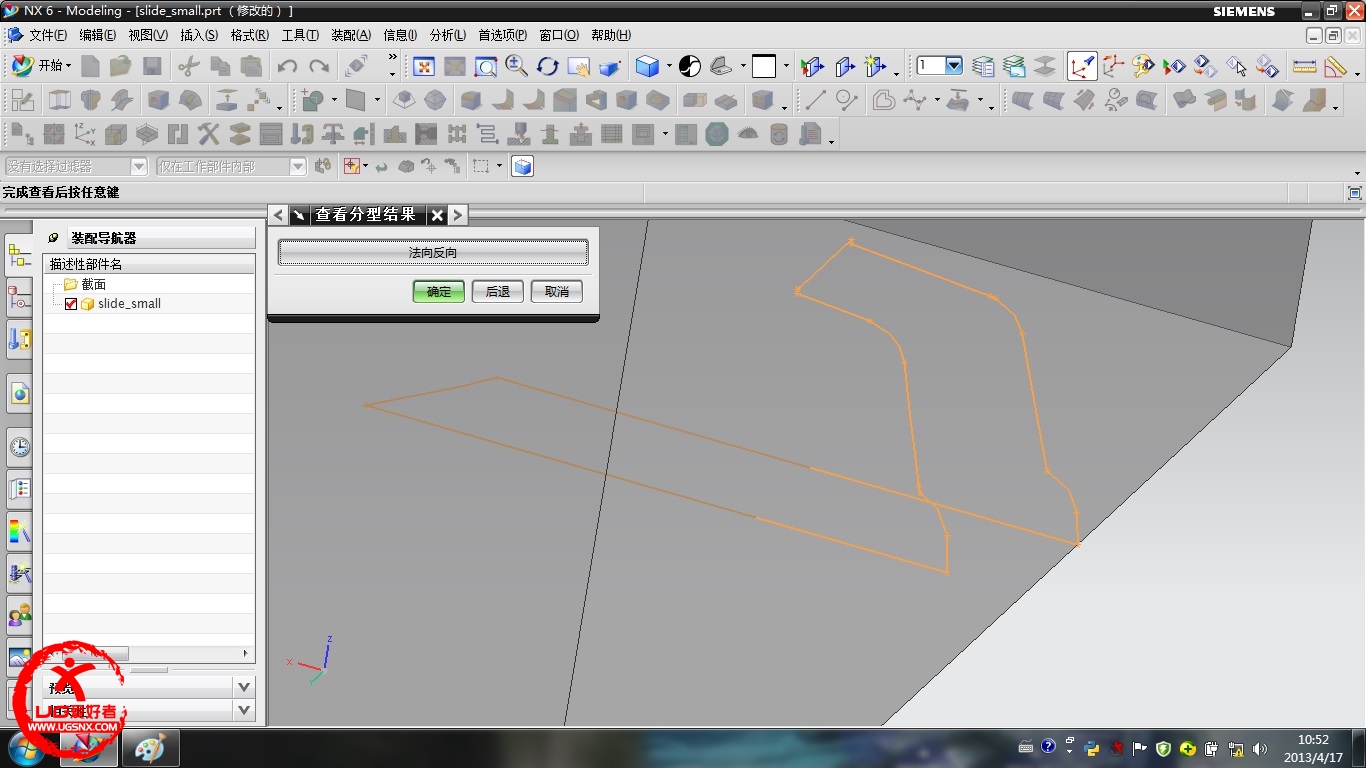Open the 文件(F) menu

tap(47, 35)
